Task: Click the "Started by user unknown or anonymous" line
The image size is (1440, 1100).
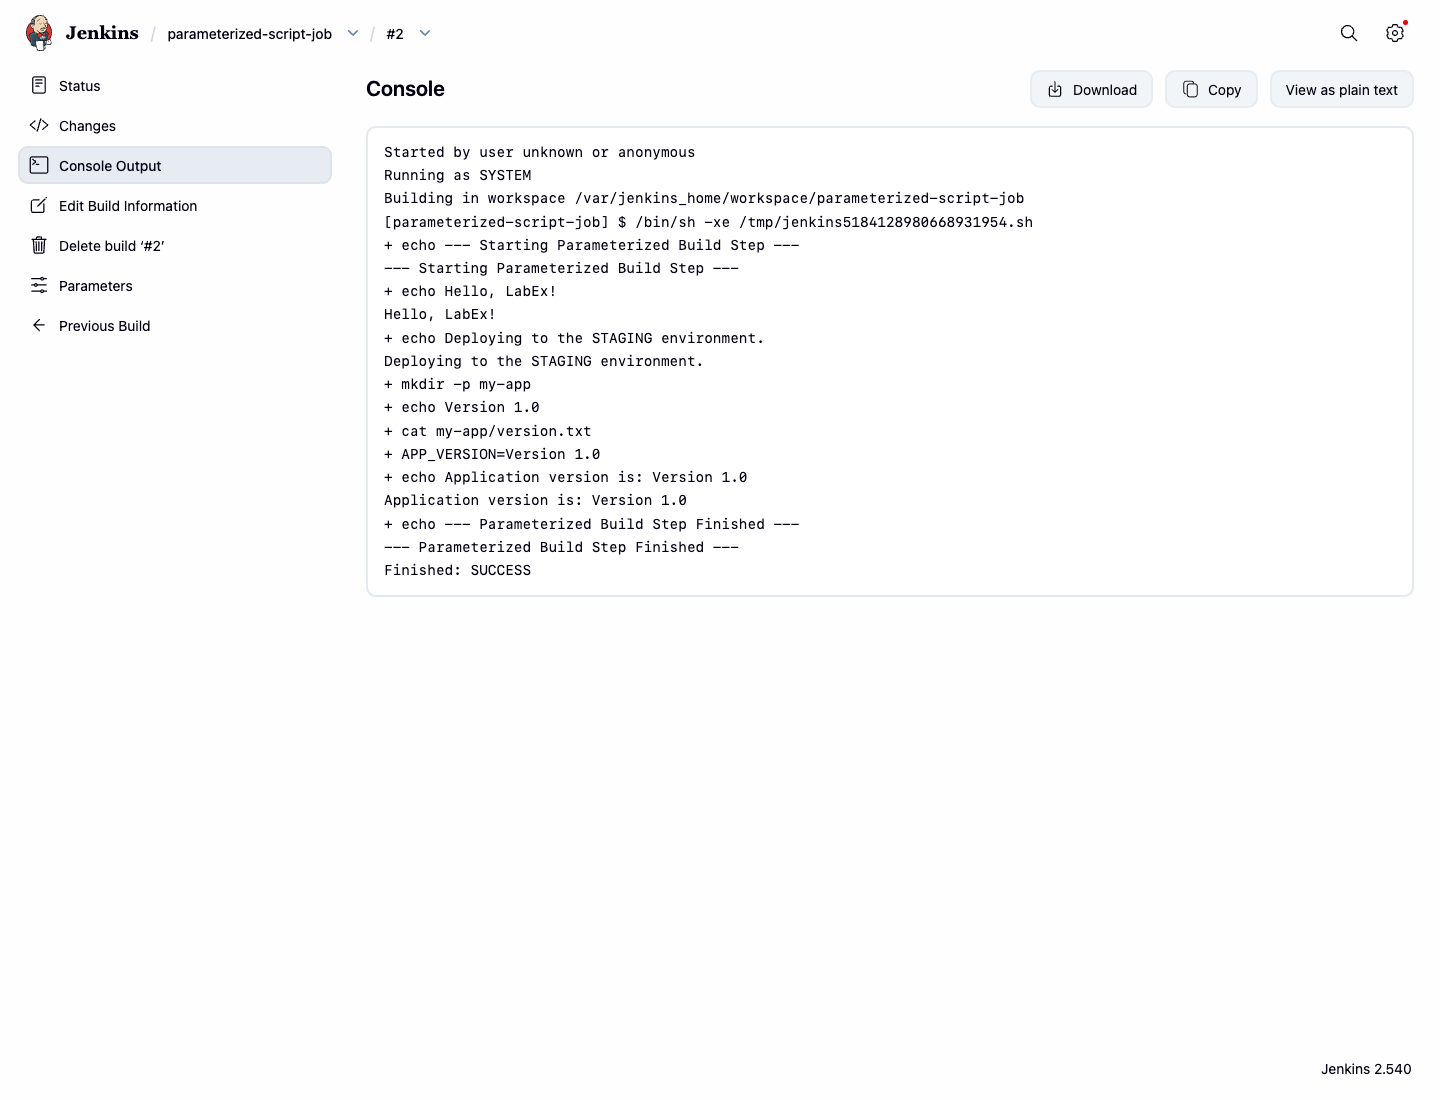Action: [x=540, y=152]
